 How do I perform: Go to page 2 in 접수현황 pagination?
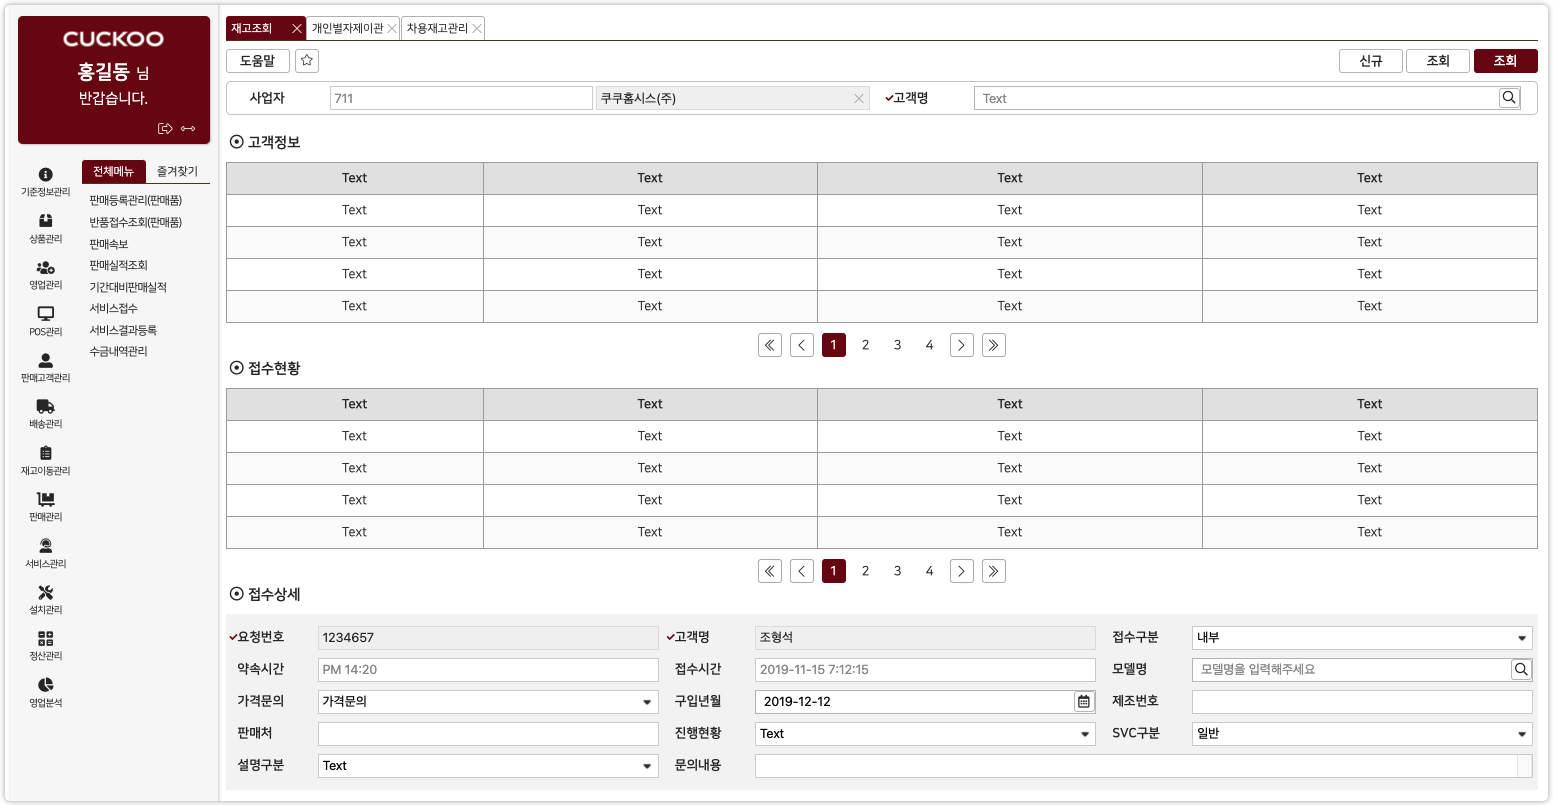(865, 570)
